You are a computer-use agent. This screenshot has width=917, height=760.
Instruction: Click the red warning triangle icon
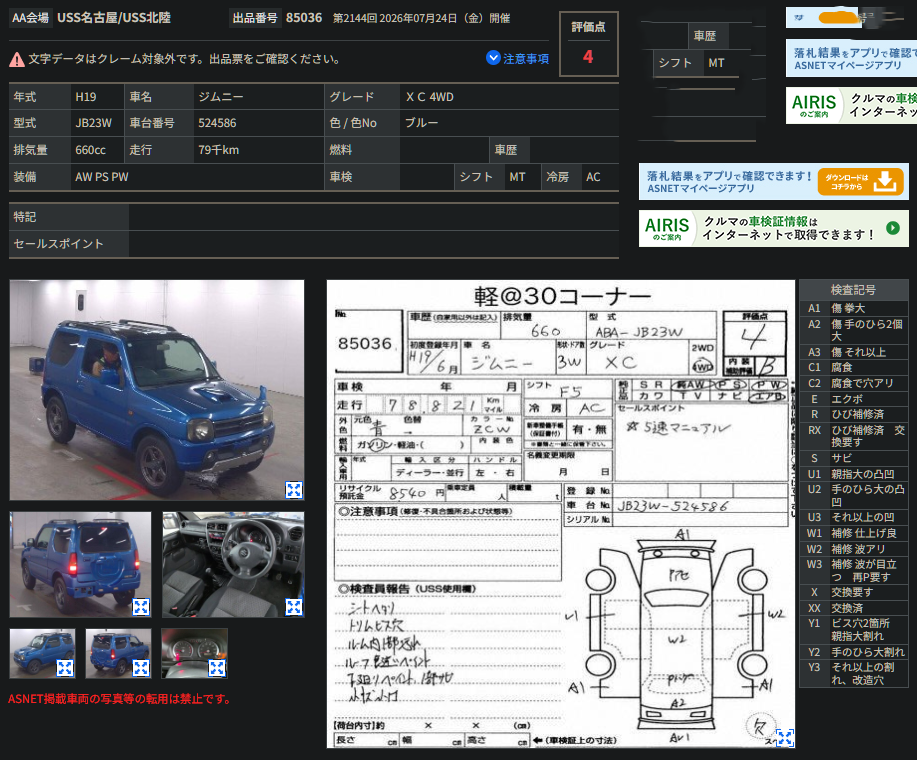(x=17, y=59)
